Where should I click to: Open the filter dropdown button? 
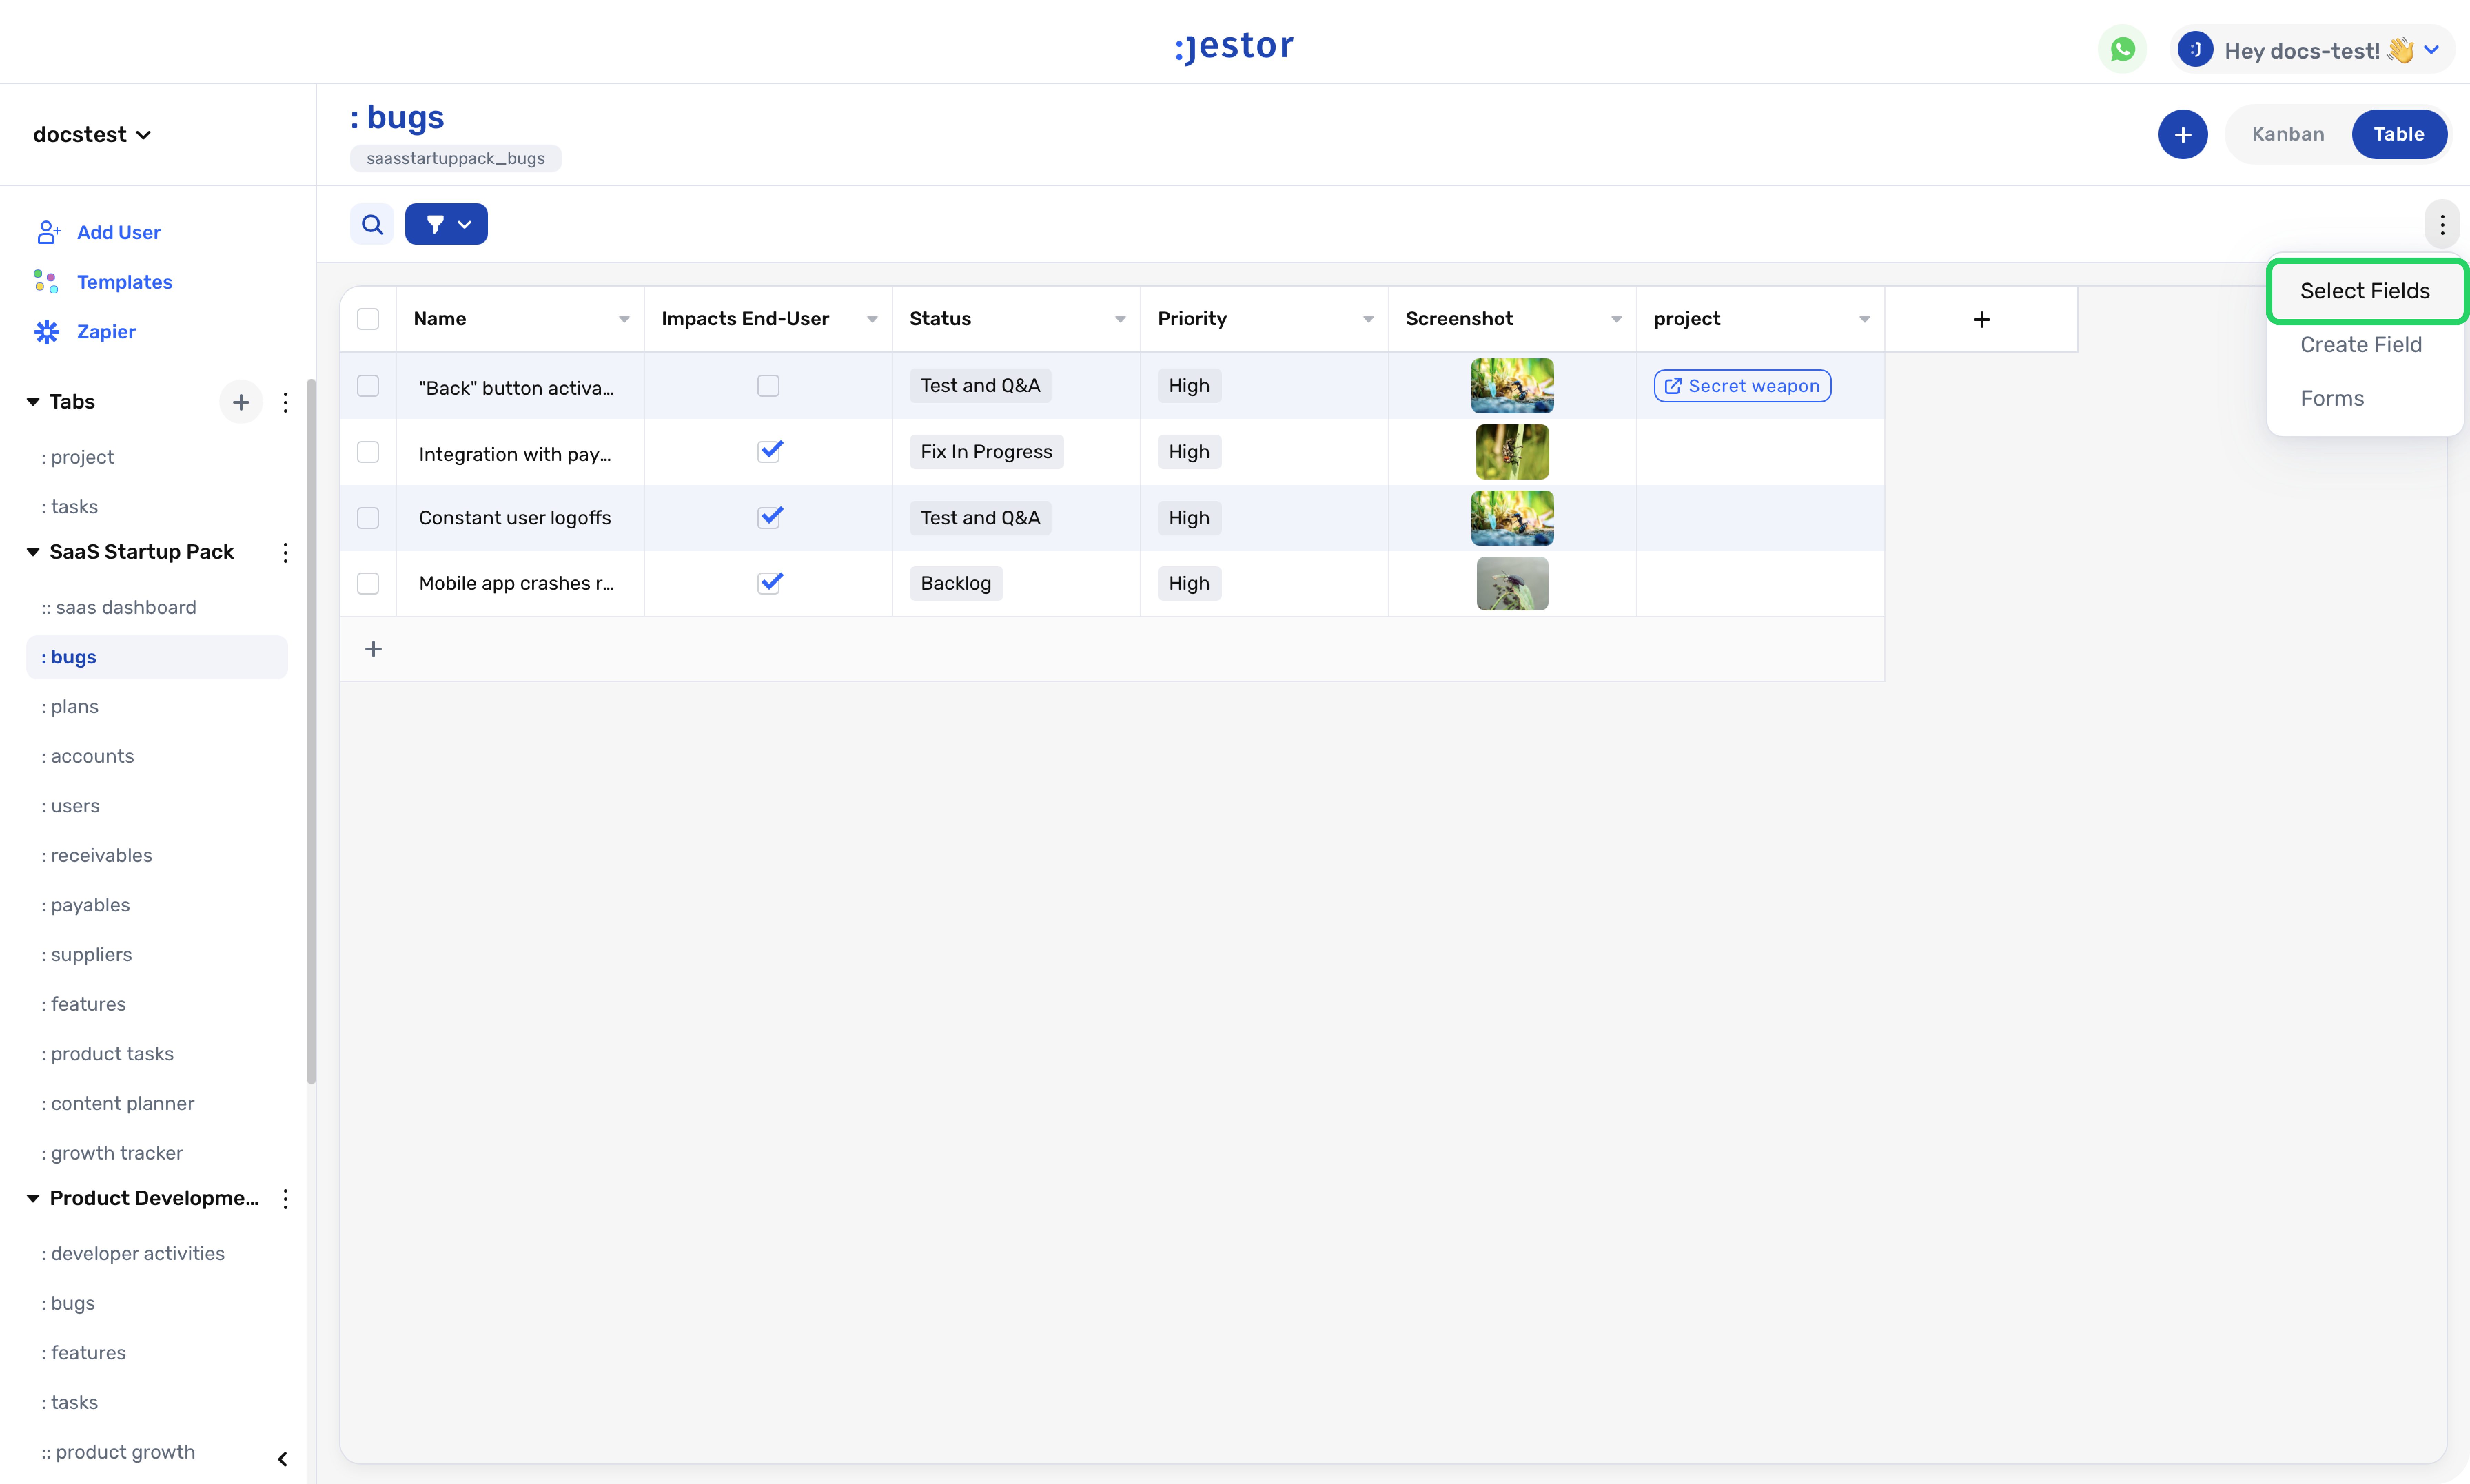coord(446,224)
